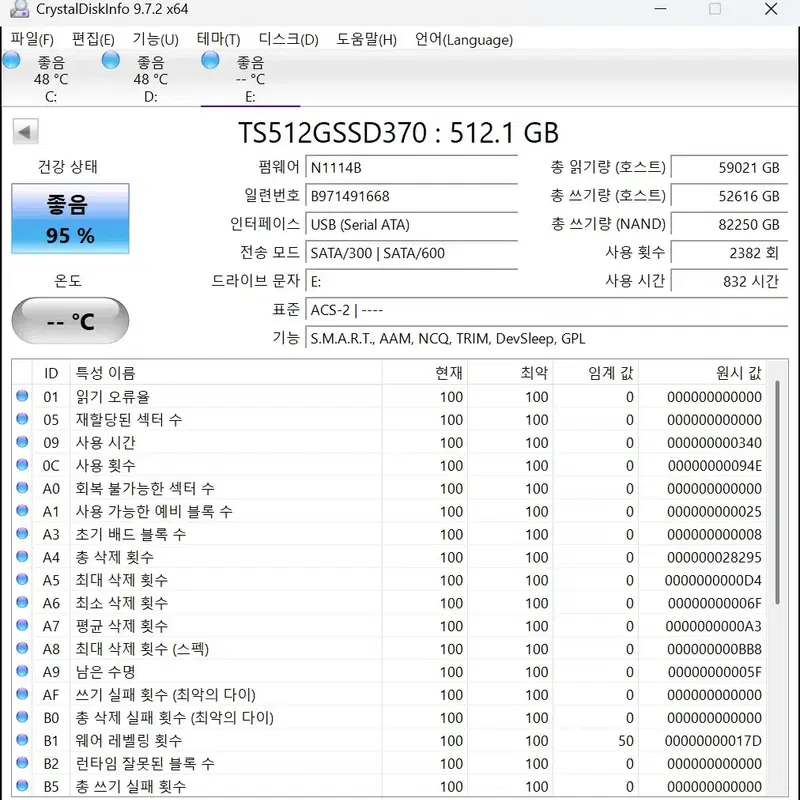
Task: Click the 임계 값 column header
Action: (596, 373)
